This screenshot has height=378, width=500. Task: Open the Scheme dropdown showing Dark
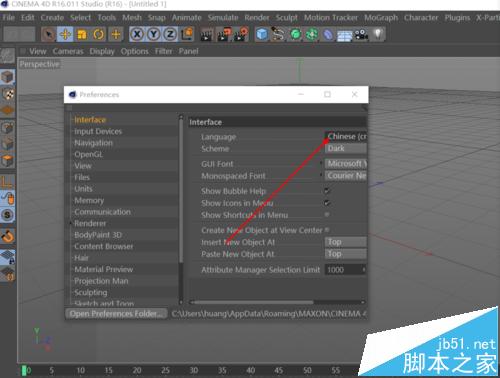coord(346,148)
